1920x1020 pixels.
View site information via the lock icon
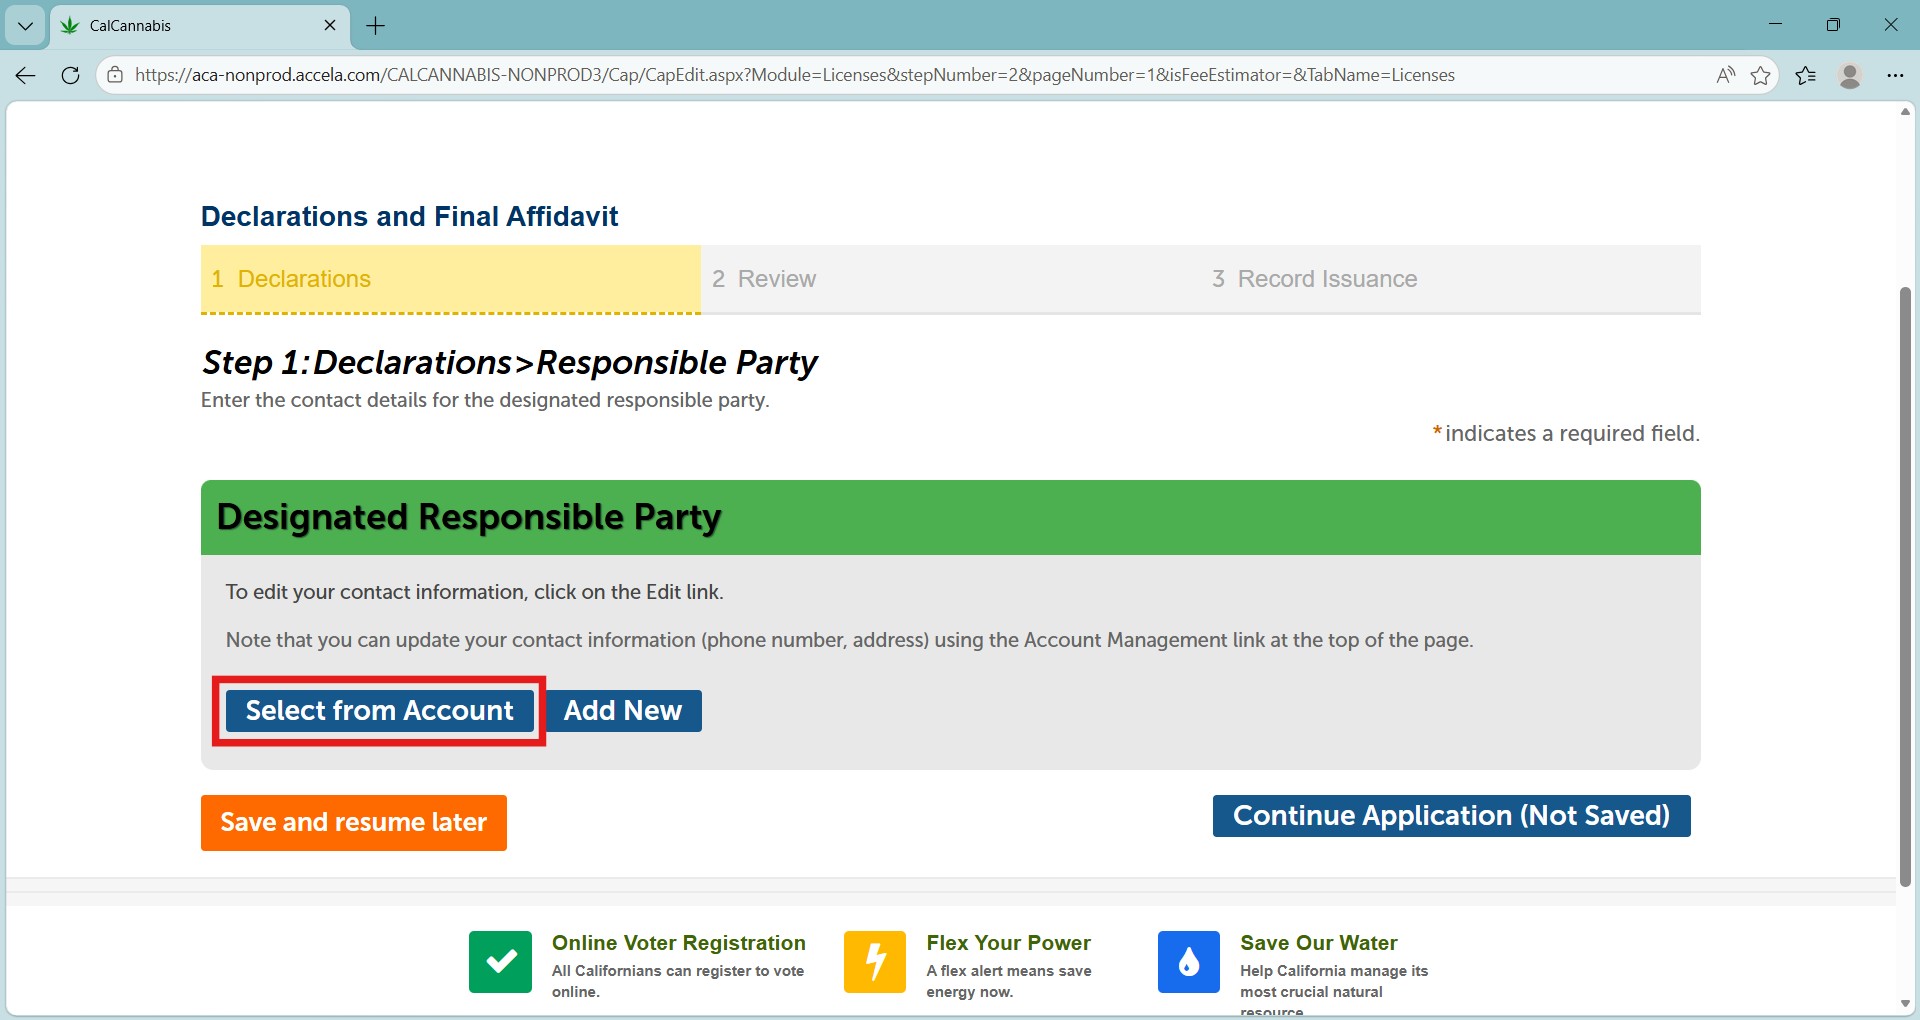tap(115, 75)
